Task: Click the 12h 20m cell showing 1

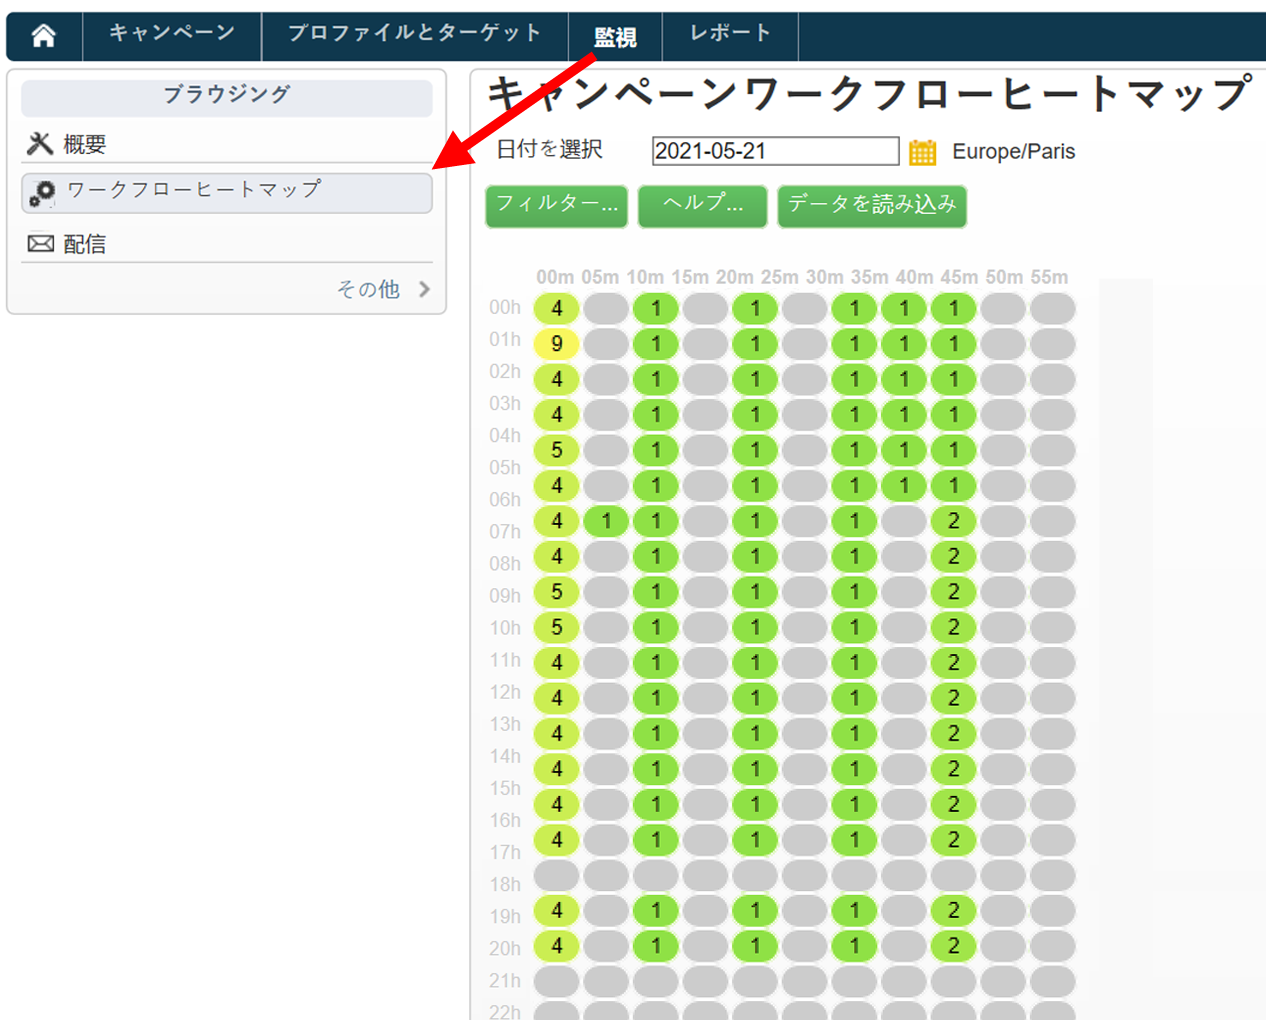Action: (755, 698)
